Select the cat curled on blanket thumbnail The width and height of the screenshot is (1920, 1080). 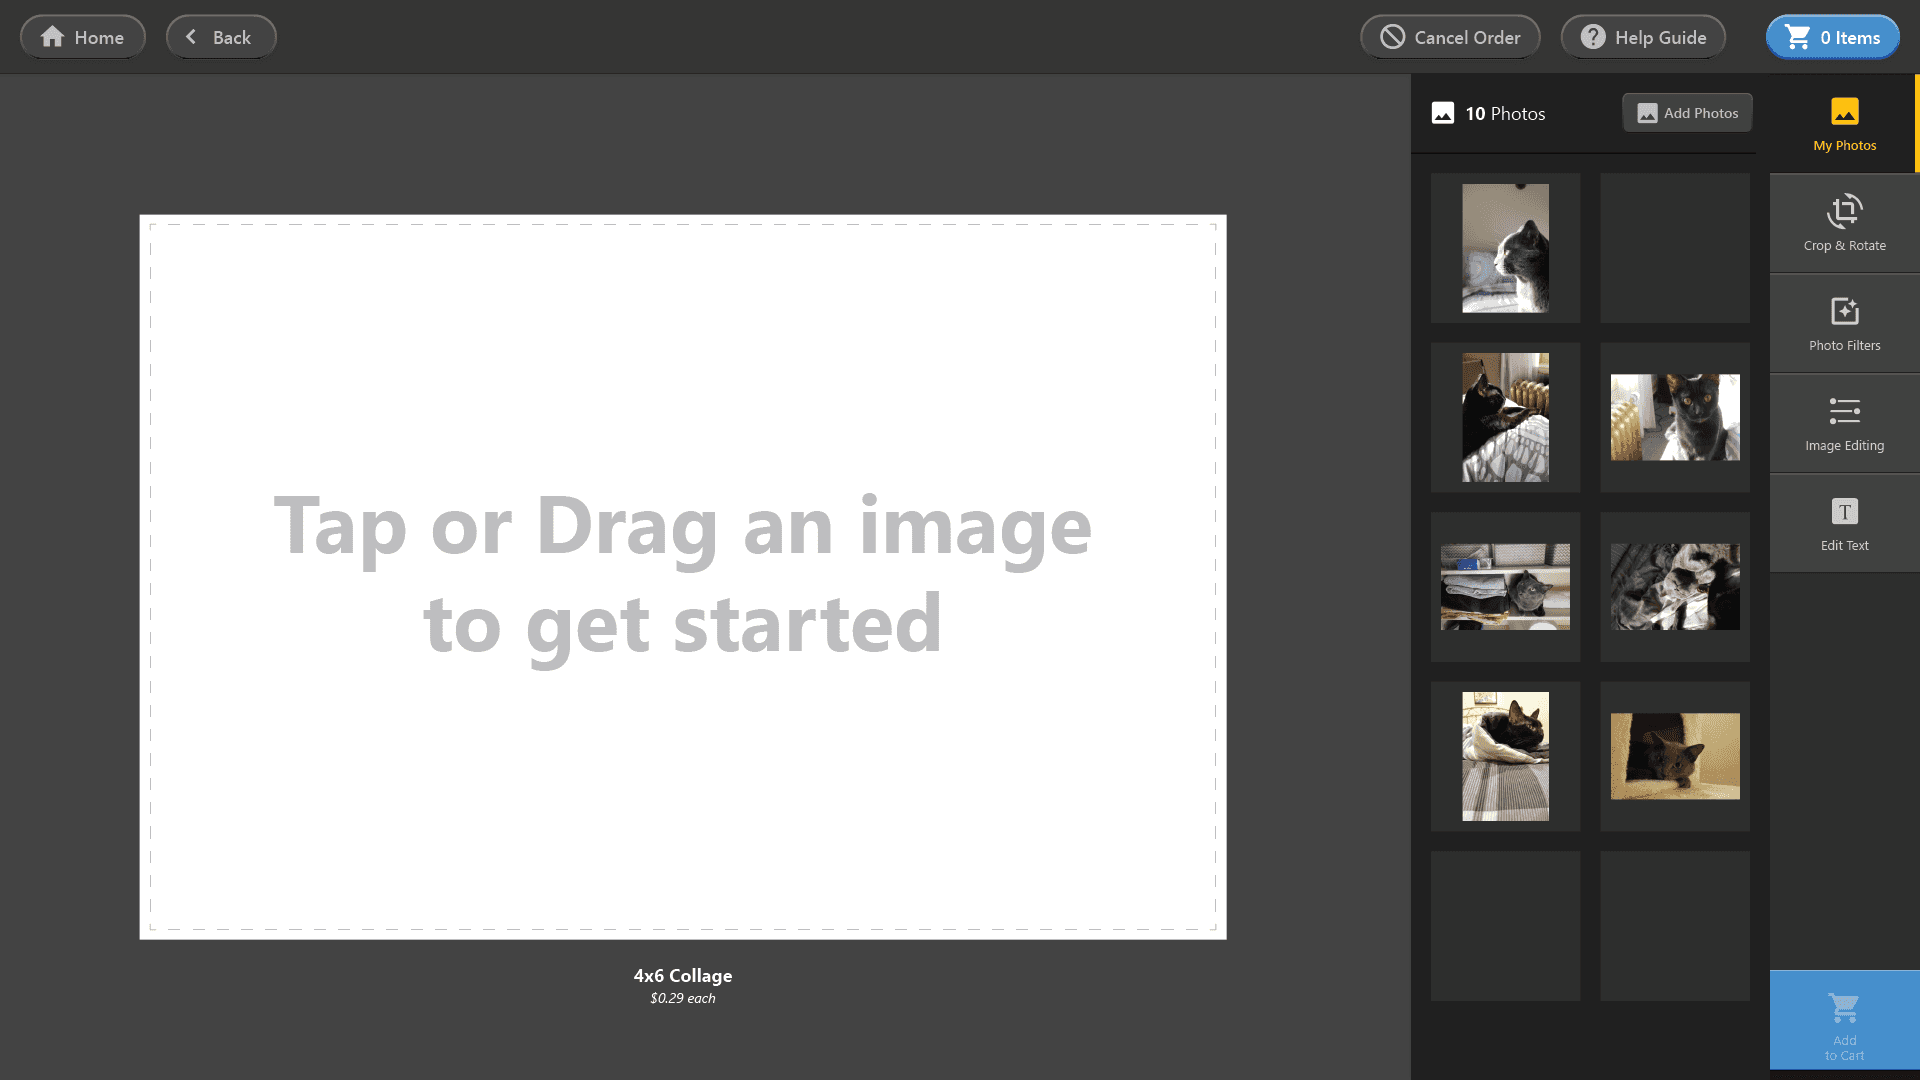click(1505, 756)
